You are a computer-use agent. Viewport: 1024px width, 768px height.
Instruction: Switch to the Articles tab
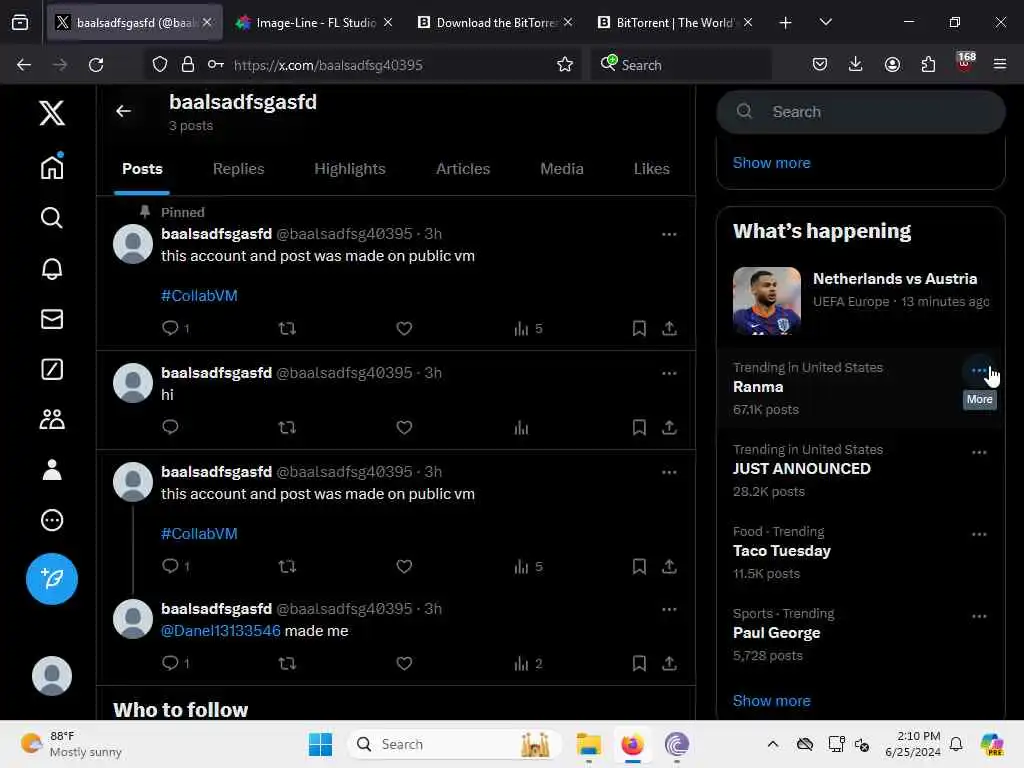(462, 168)
